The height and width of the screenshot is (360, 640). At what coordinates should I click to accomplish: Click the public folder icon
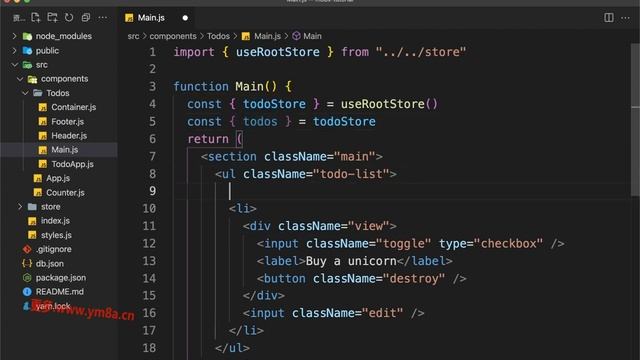27,51
